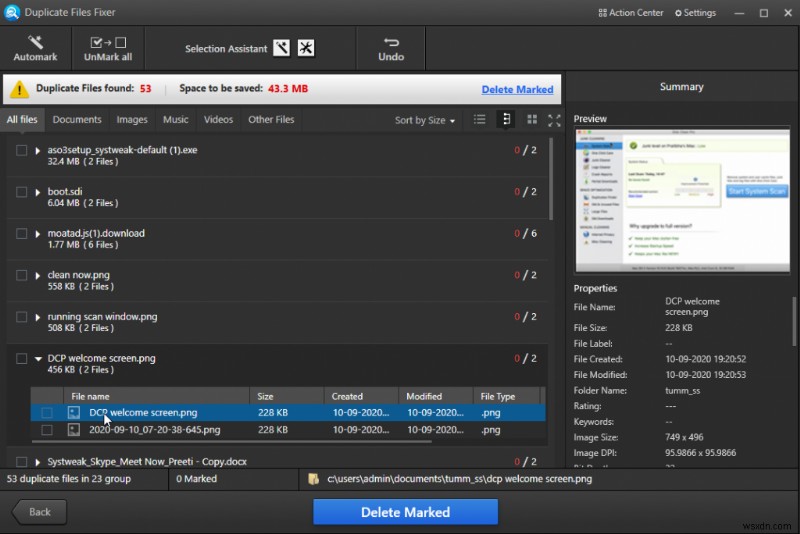800x534 pixels.
Task: Click the blue Delete Marked button
Action: [406, 512]
